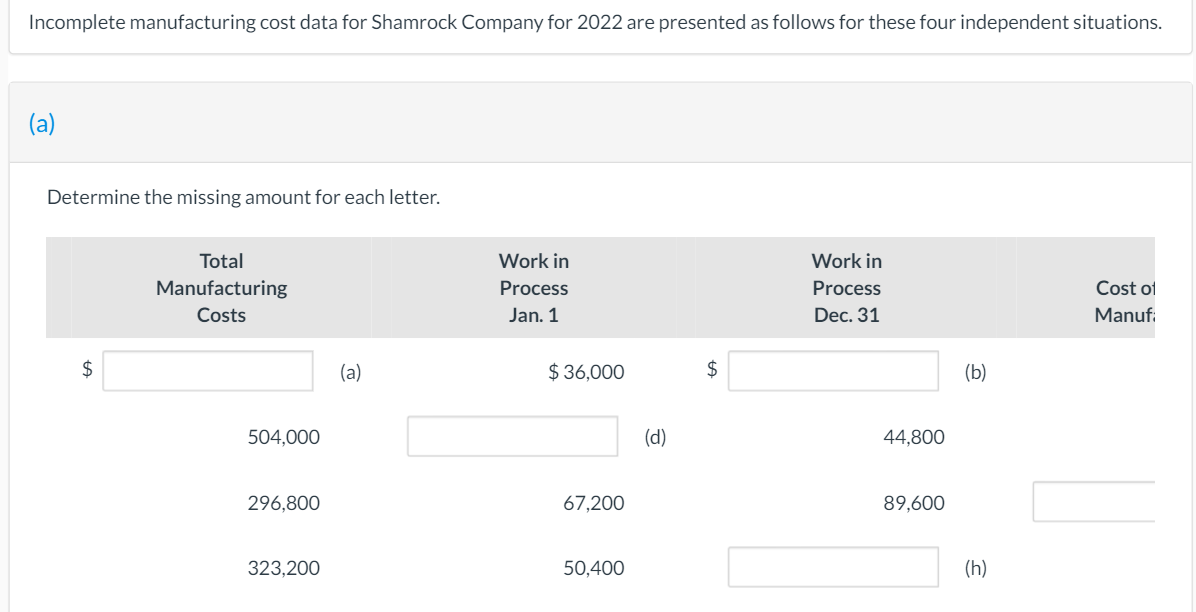Image resolution: width=1196 pixels, height=612 pixels.
Task: Click the Work in Process Jan. 1 box for (d)
Action: tap(512, 436)
